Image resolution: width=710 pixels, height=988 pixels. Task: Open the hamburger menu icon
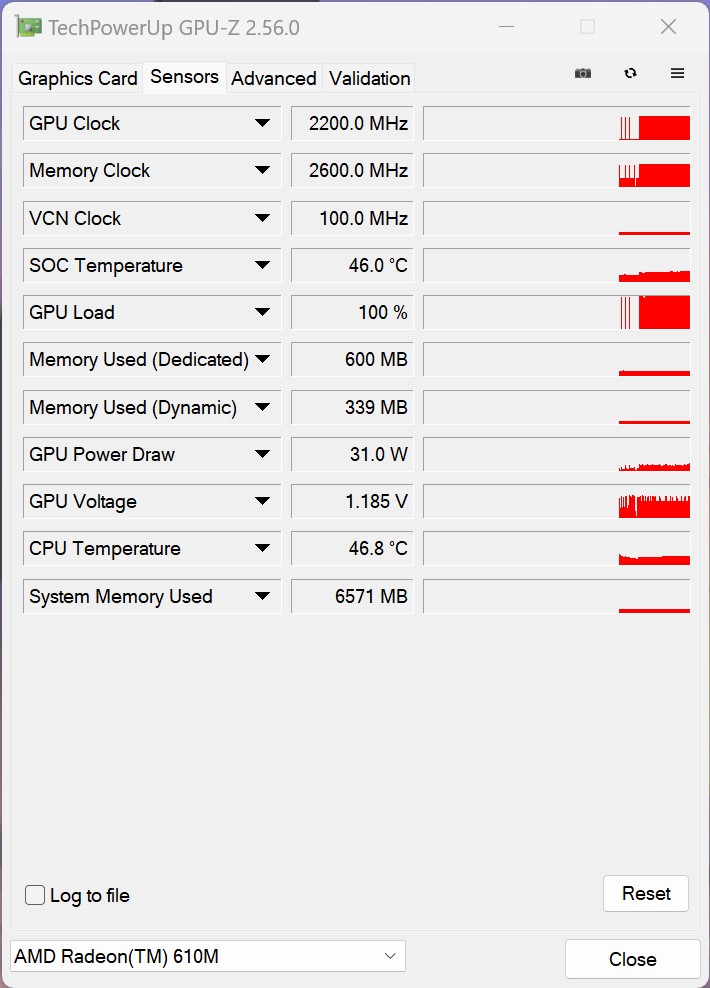click(677, 74)
